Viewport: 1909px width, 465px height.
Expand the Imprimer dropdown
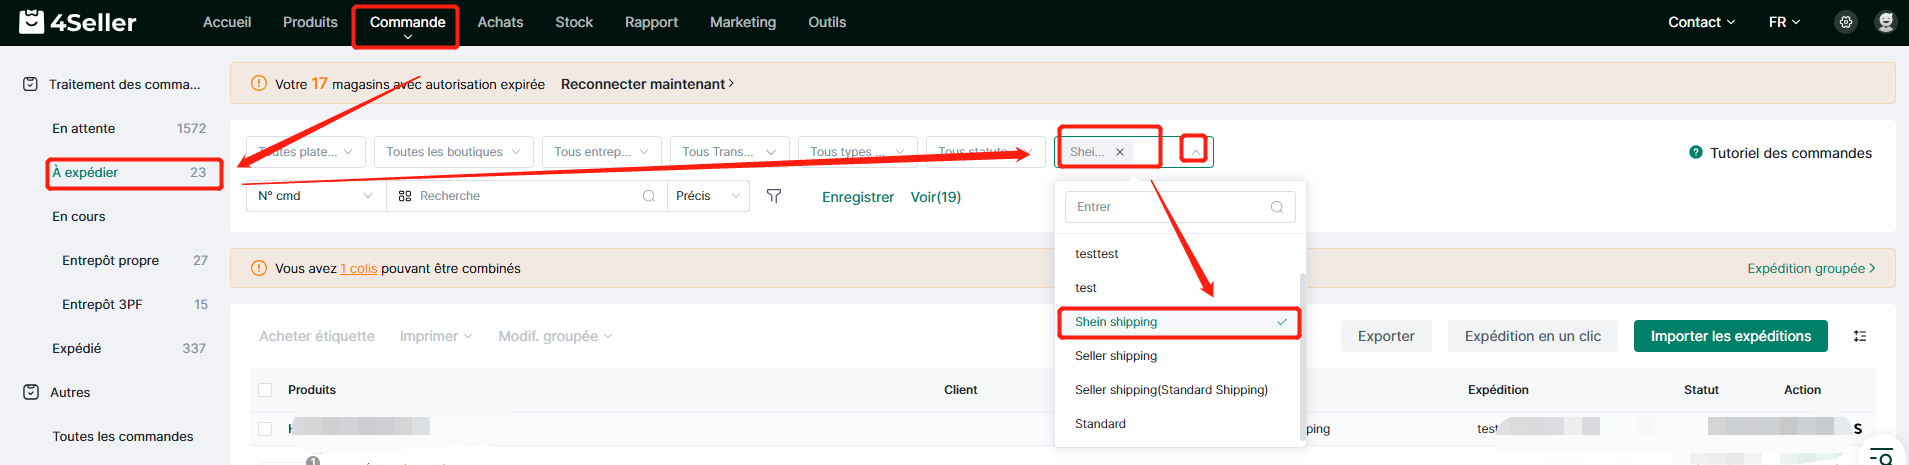pos(436,336)
